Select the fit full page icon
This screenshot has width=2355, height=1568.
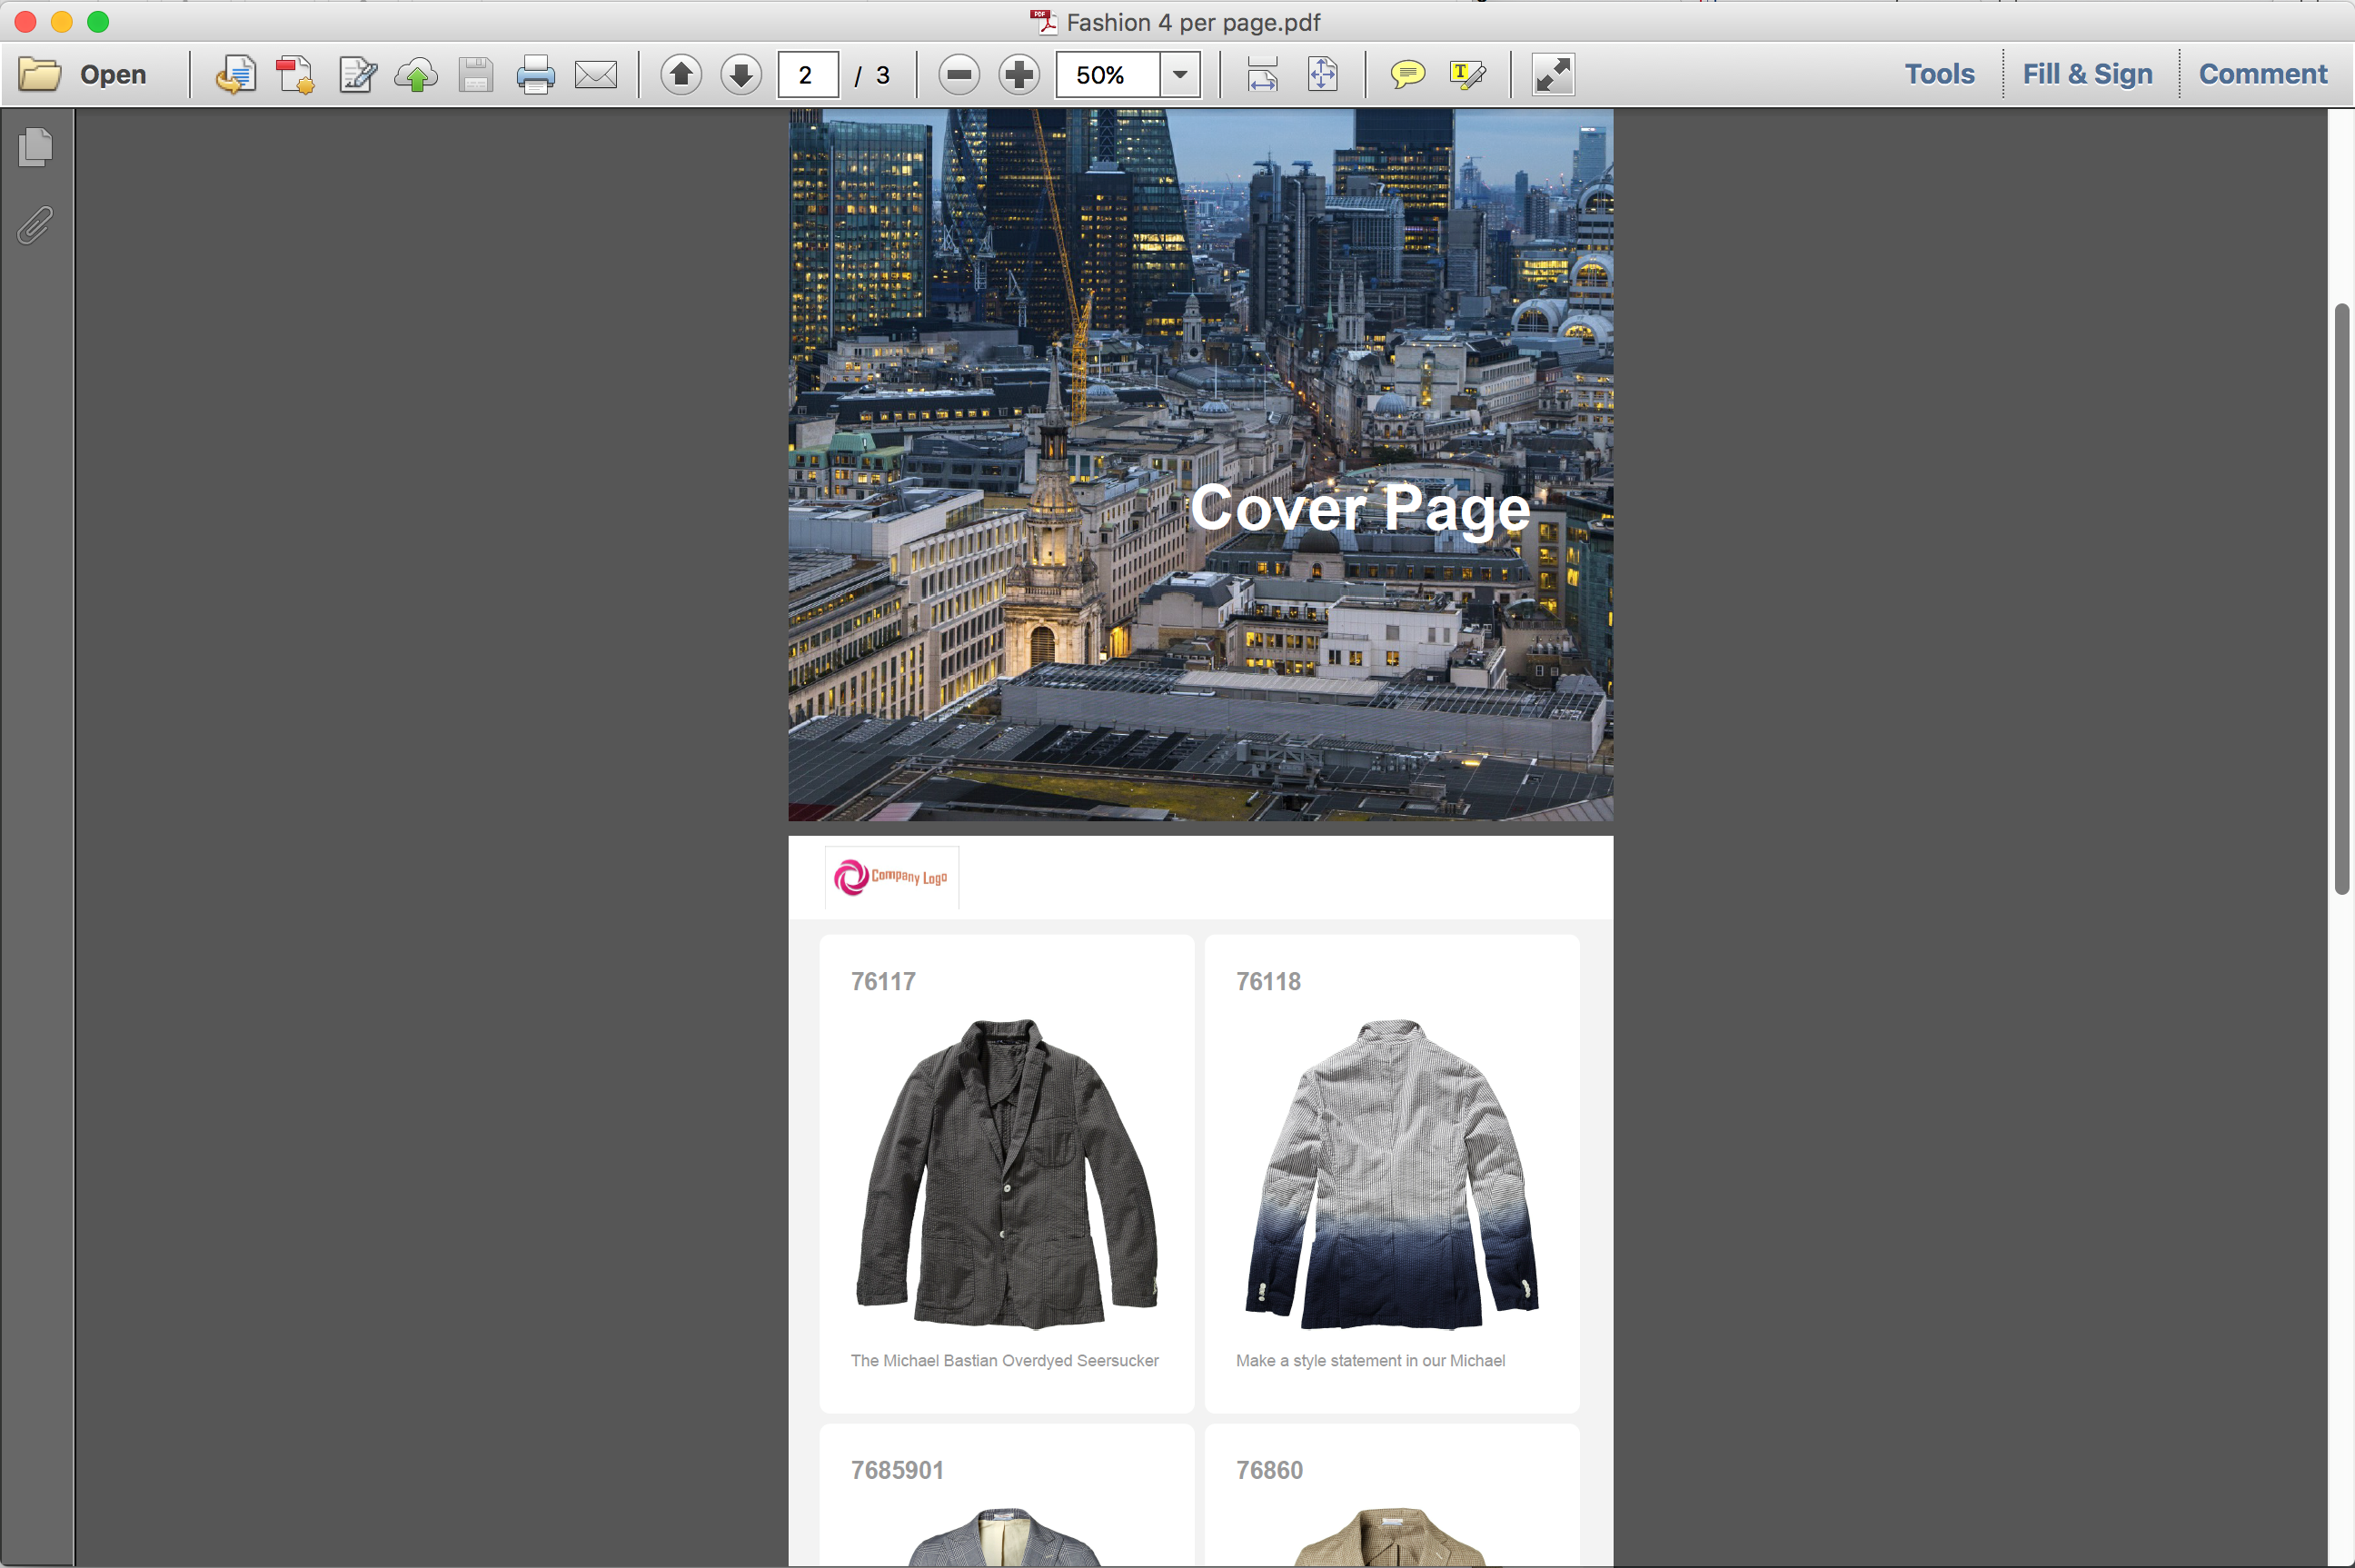coord(1322,75)
